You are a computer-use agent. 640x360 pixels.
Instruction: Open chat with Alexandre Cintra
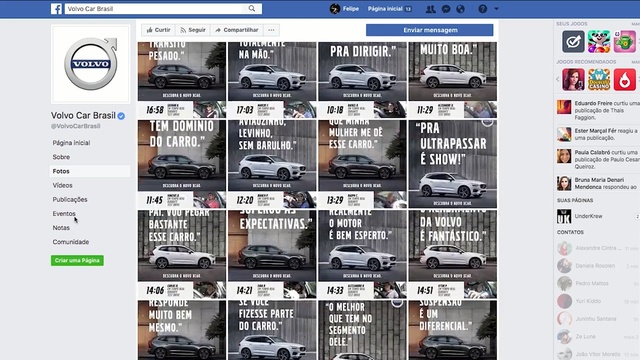[x=598, y=248]
